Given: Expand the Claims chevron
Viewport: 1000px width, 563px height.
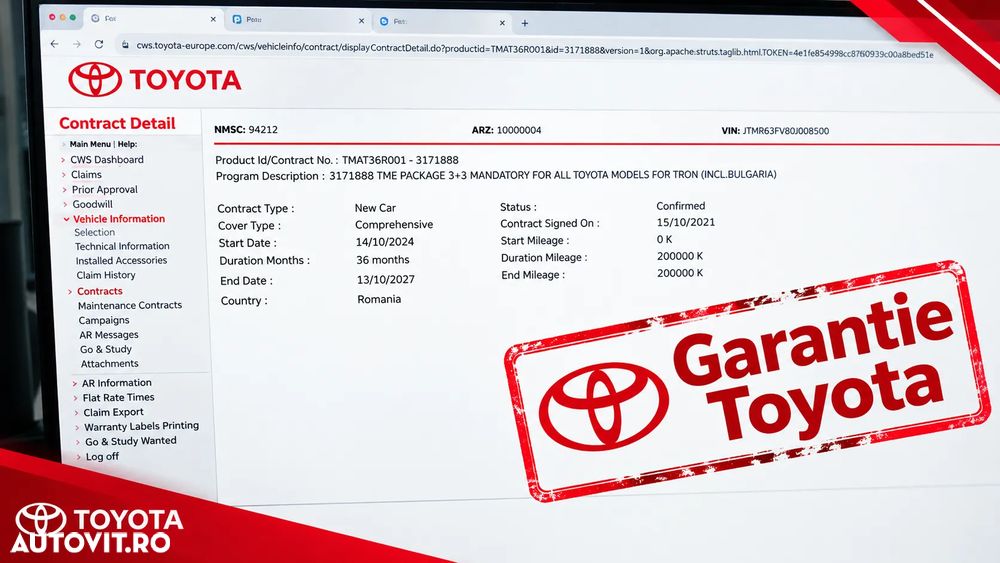Looking at the screenshot, I should point(63,175).
